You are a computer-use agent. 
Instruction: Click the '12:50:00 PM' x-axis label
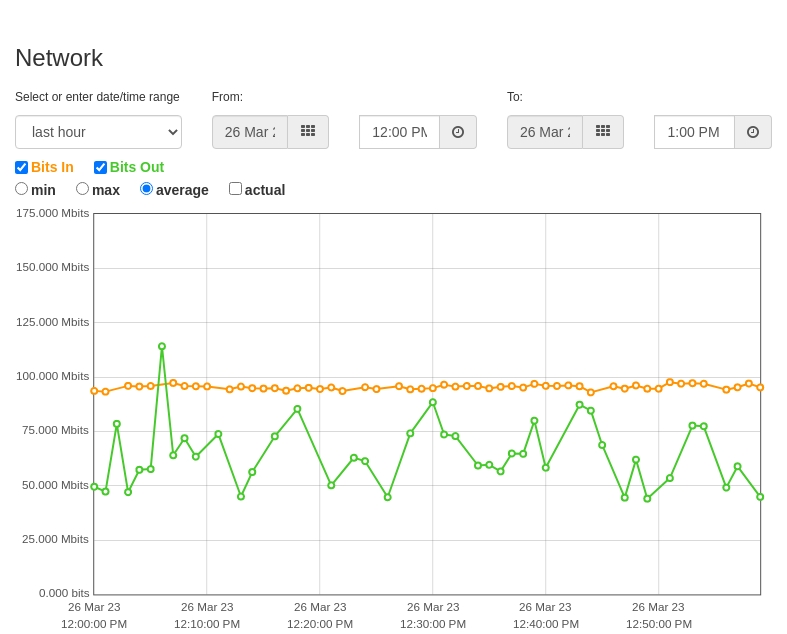click(659, 624)
